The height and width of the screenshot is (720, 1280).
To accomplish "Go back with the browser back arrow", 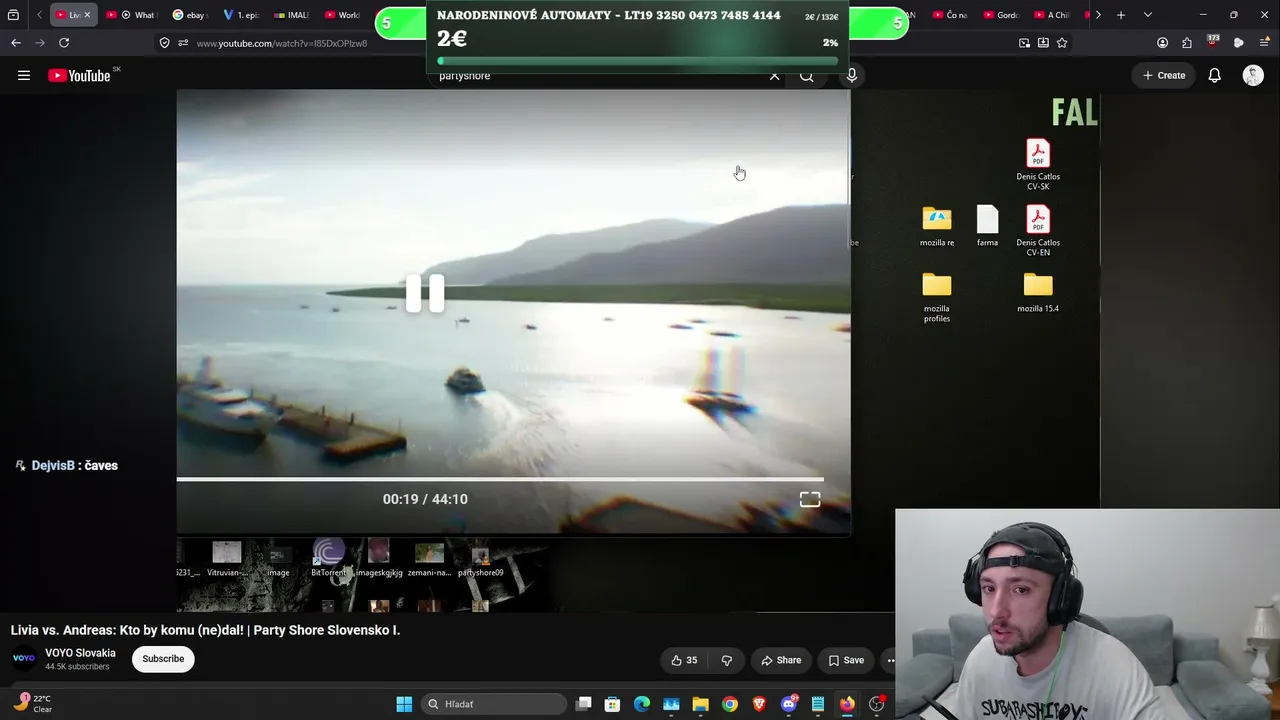I will click(16, 43).
